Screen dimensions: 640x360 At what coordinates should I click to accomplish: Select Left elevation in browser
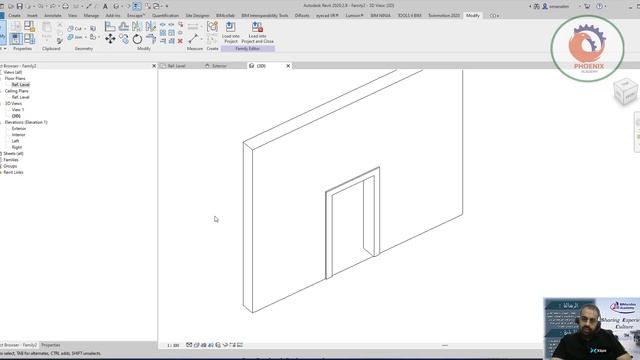15,141
